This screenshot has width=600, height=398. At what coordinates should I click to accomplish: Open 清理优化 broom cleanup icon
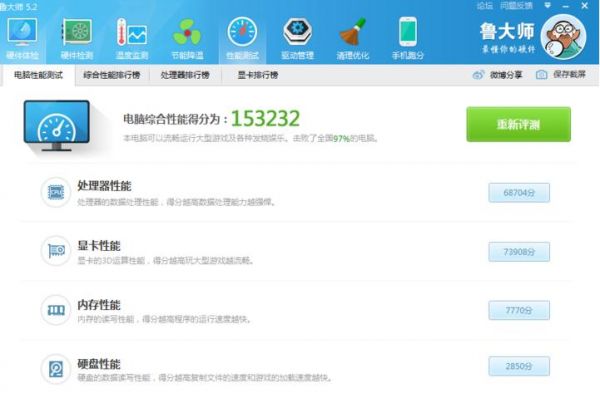tap(352, 32)
